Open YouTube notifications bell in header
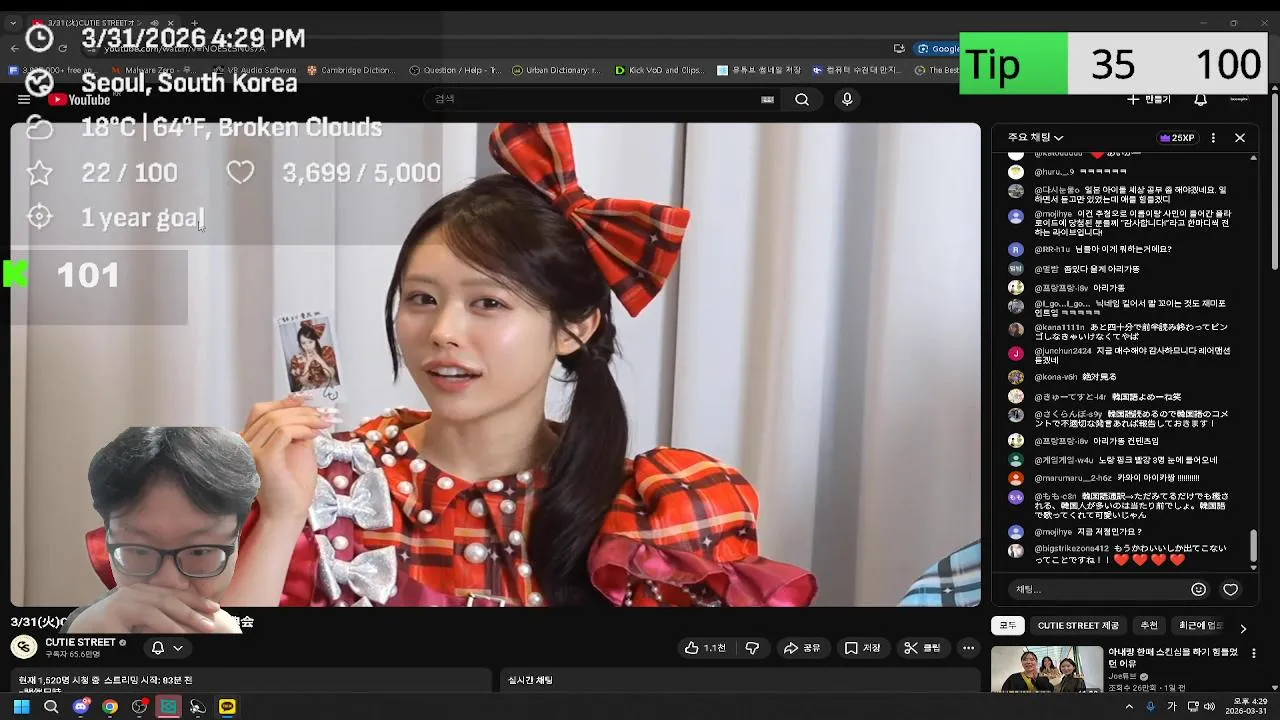Screen dimensions: 1280x720 pos(1201,99)
